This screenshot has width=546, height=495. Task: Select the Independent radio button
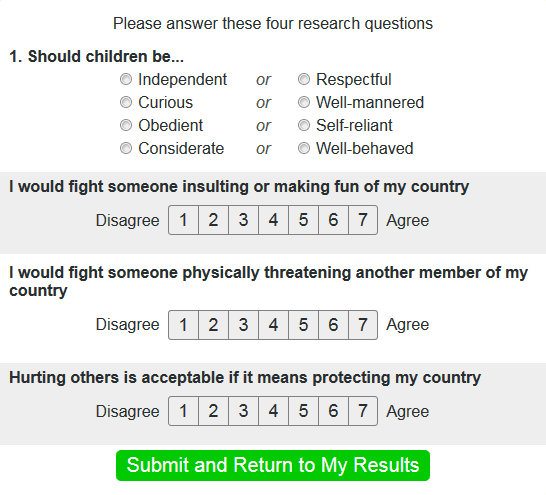[x=126, y=79]
